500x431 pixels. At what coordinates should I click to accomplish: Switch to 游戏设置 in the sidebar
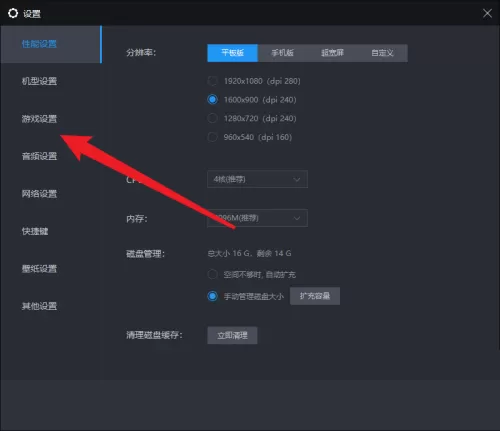[x=39, y=119]
